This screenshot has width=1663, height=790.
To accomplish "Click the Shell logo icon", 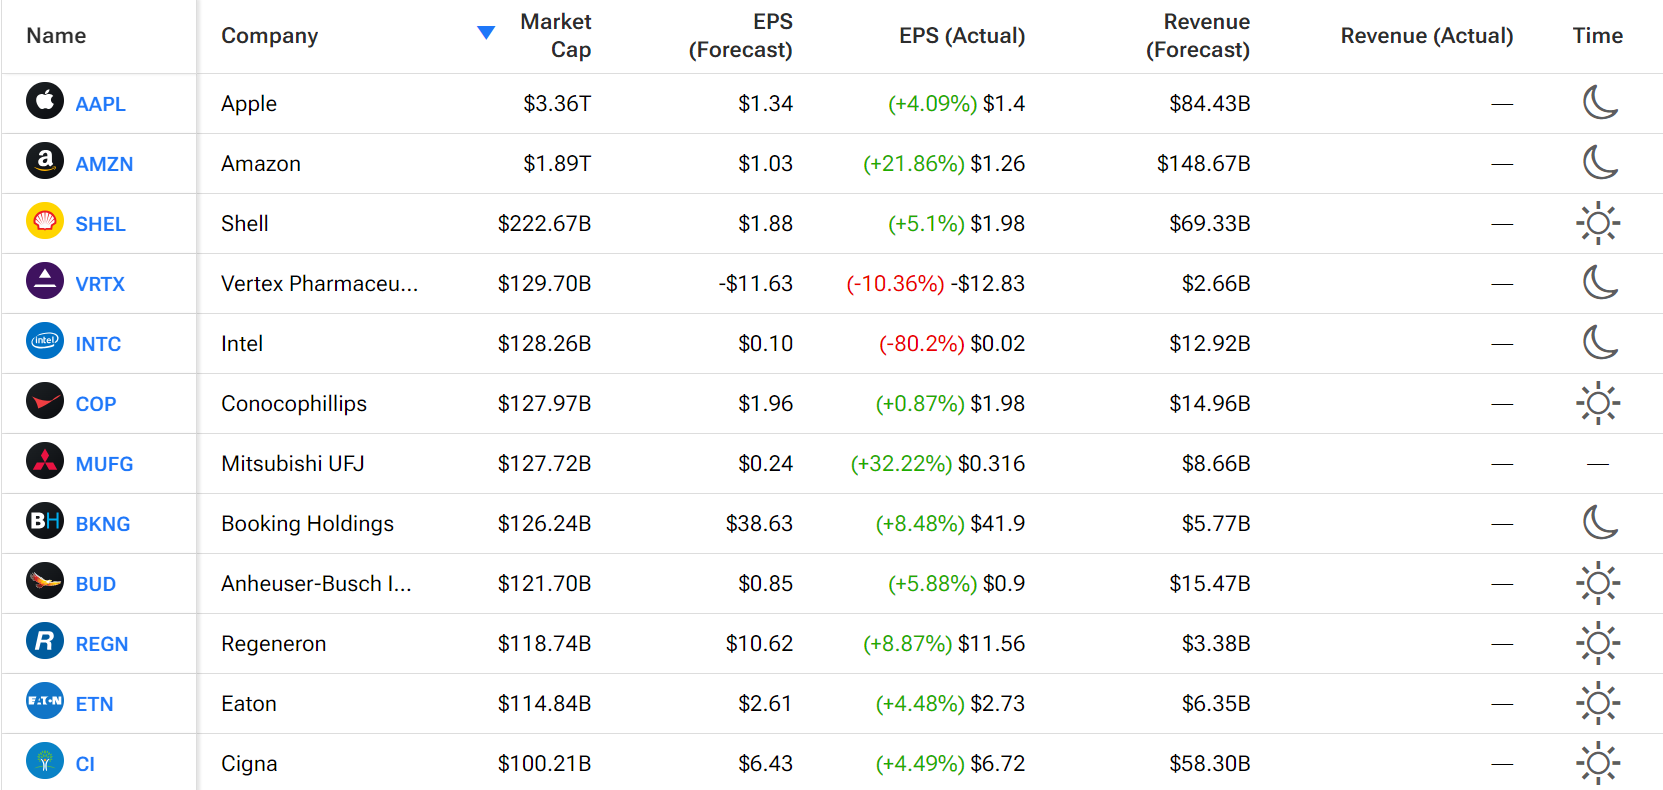I will point(45,221).
